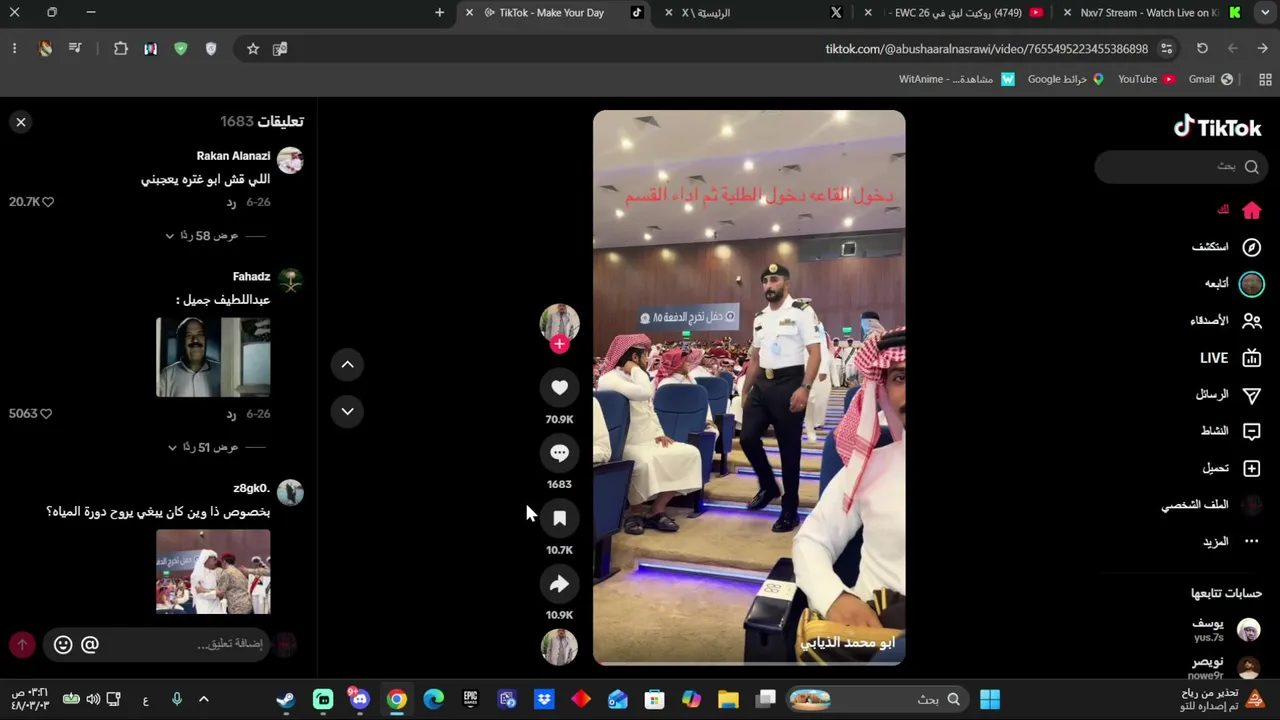This screenshot has width=1280, height=720.
Task: Bookmark this page with the star icon
Action: 253,49
